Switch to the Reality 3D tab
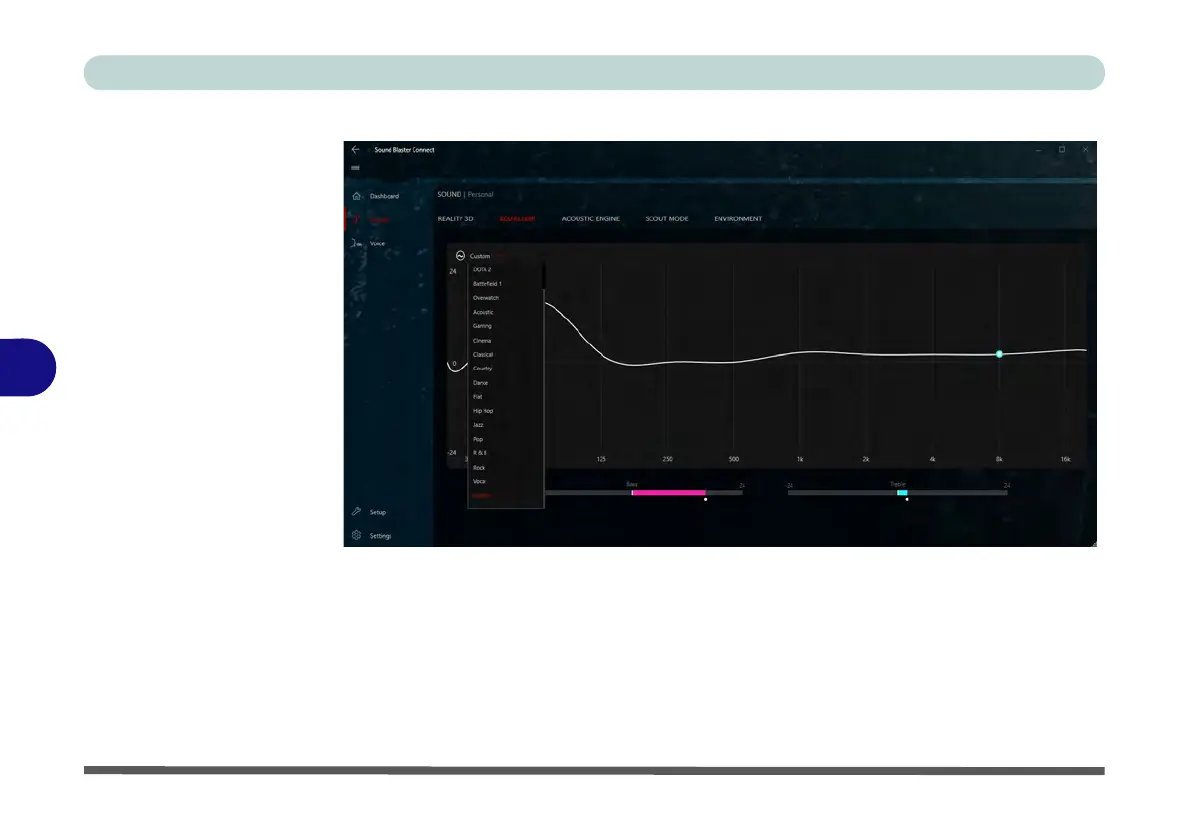The width and height of the screenshot is (1190, 838). pyautogui.click(x=455, y=219)
